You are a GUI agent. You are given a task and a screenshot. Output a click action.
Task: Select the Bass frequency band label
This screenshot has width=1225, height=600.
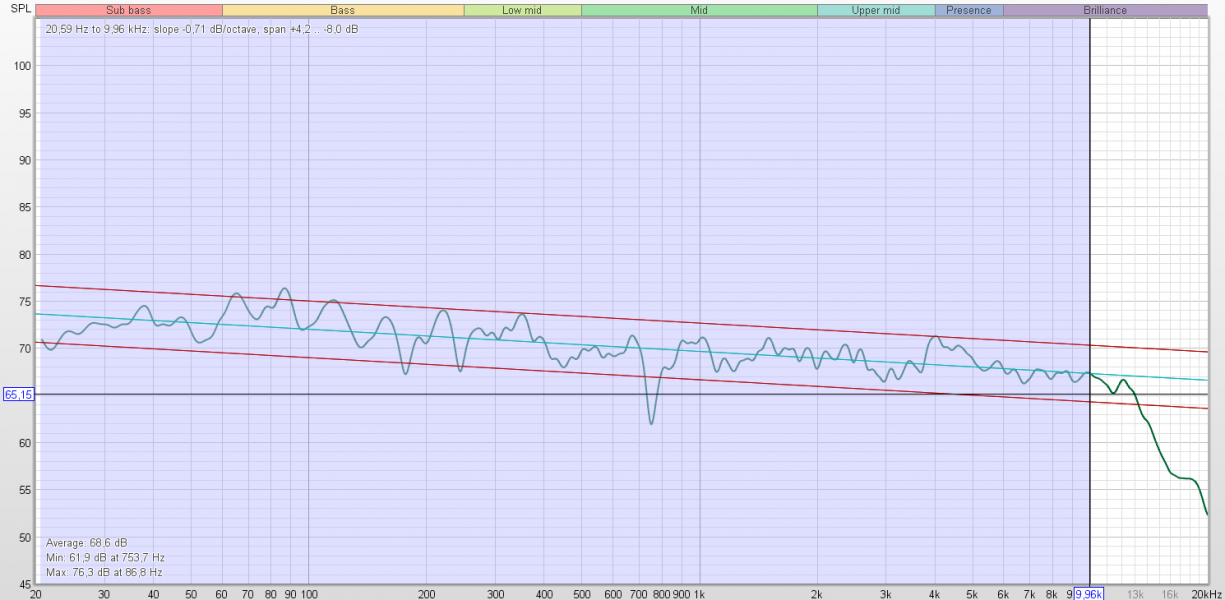click(x=343, y=10)
